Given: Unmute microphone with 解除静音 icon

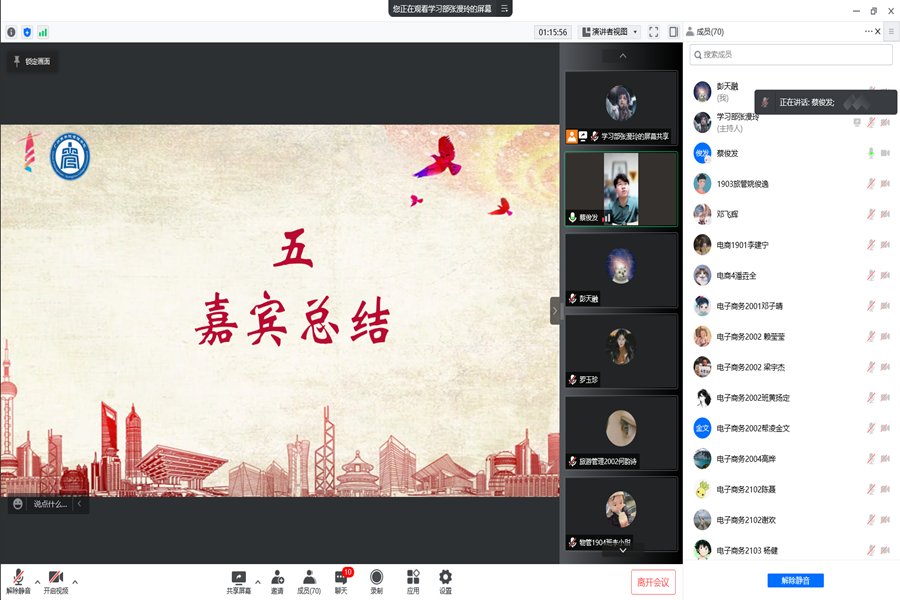Looking at the screenshot, I should pos(18,579).
